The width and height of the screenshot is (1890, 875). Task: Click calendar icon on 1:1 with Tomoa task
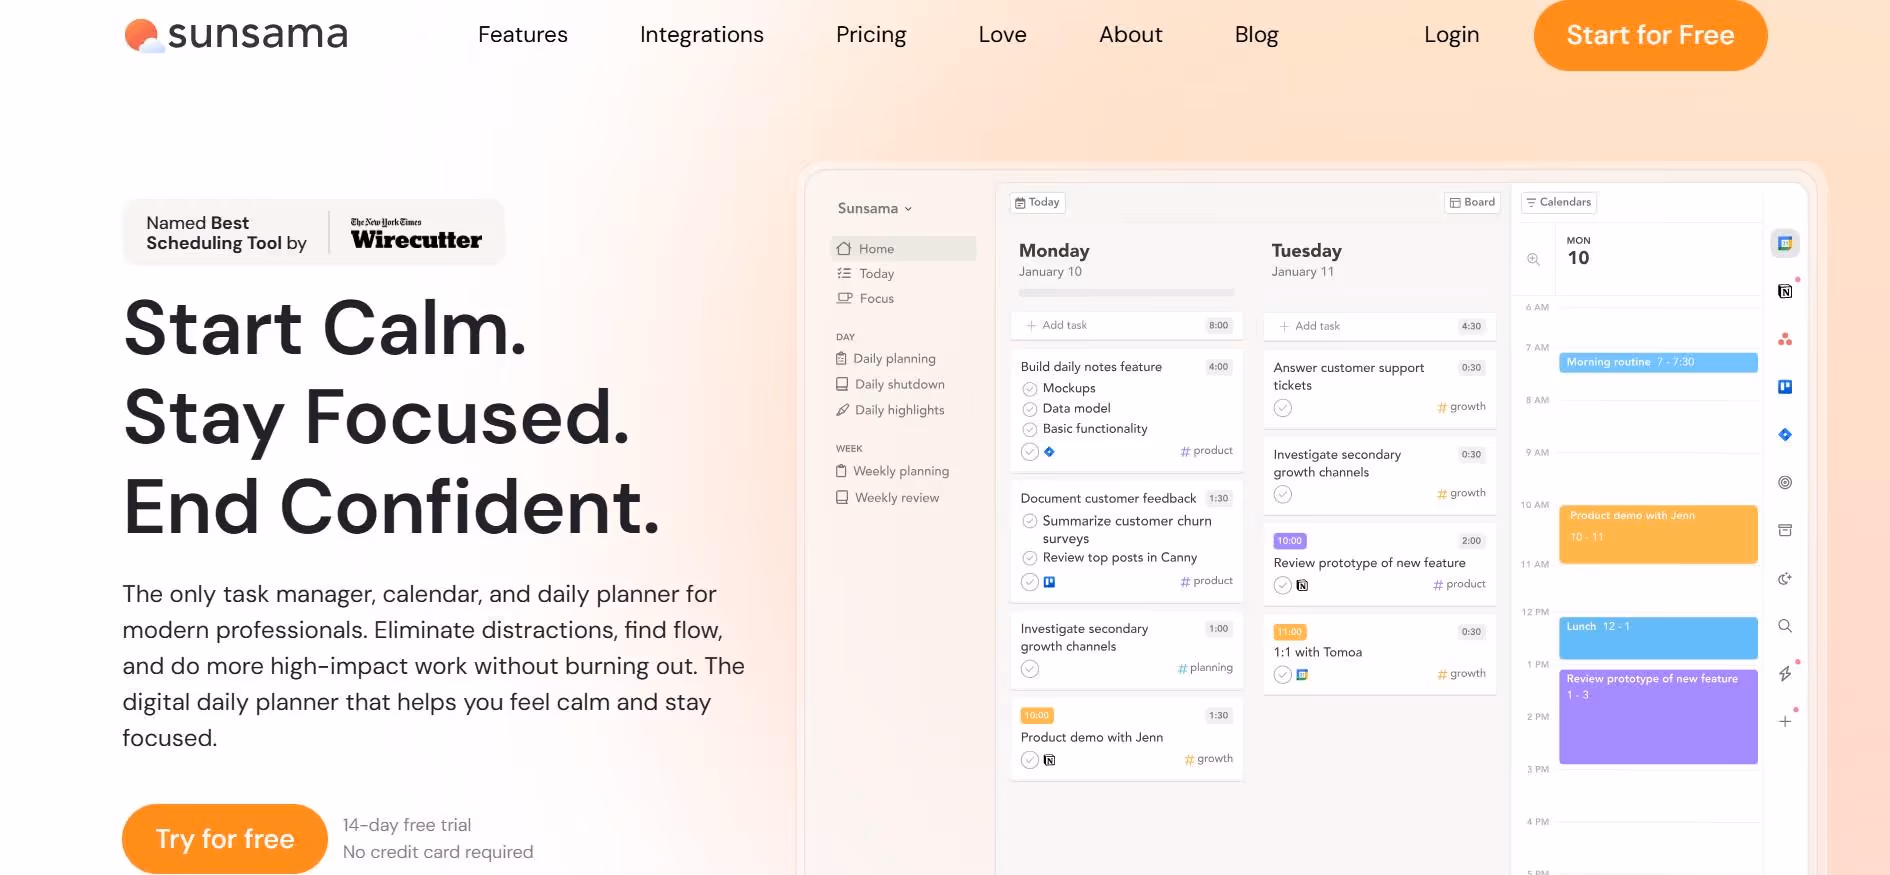tap(1302, 675)
